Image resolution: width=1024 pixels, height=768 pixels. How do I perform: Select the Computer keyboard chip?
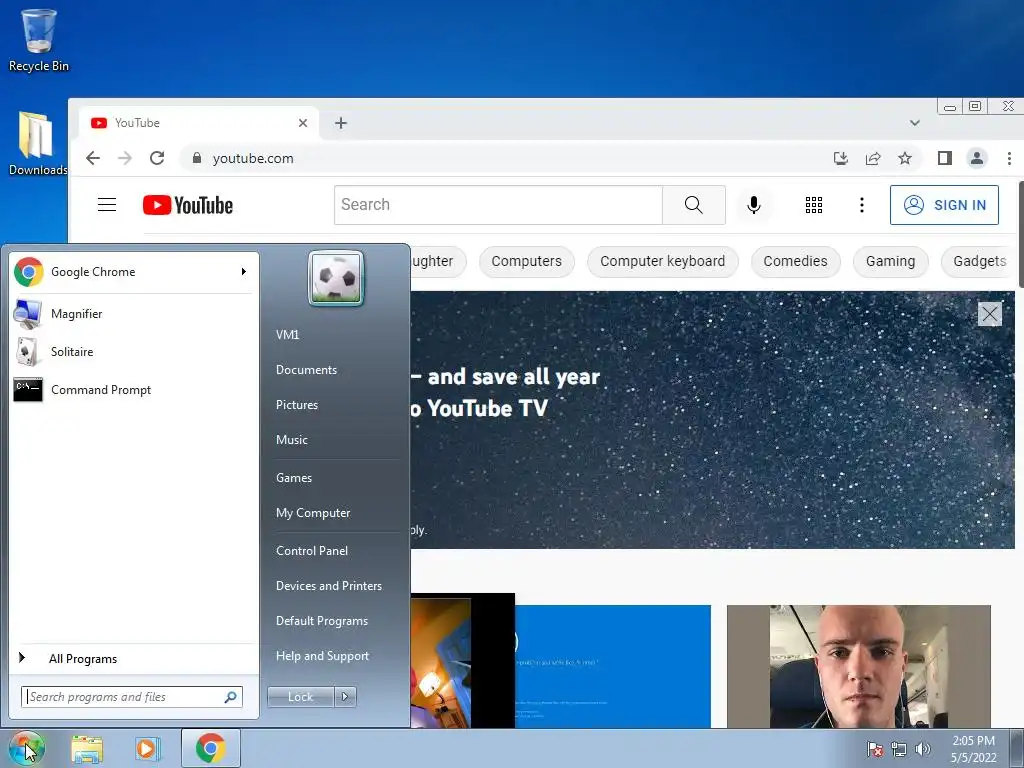coord(662,261)
